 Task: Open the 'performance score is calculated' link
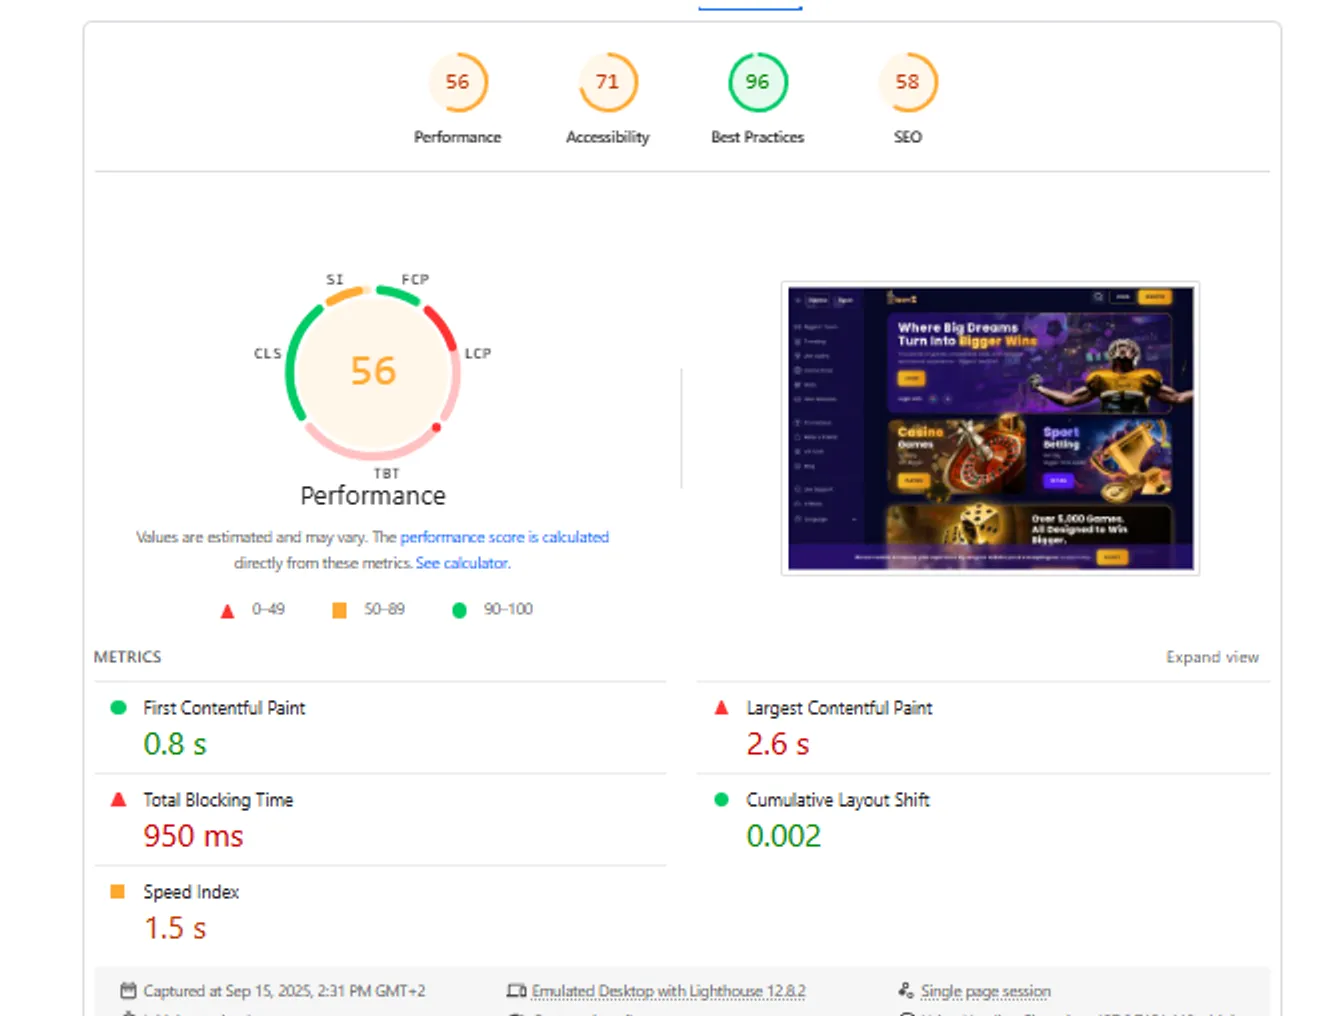point(504,537)
